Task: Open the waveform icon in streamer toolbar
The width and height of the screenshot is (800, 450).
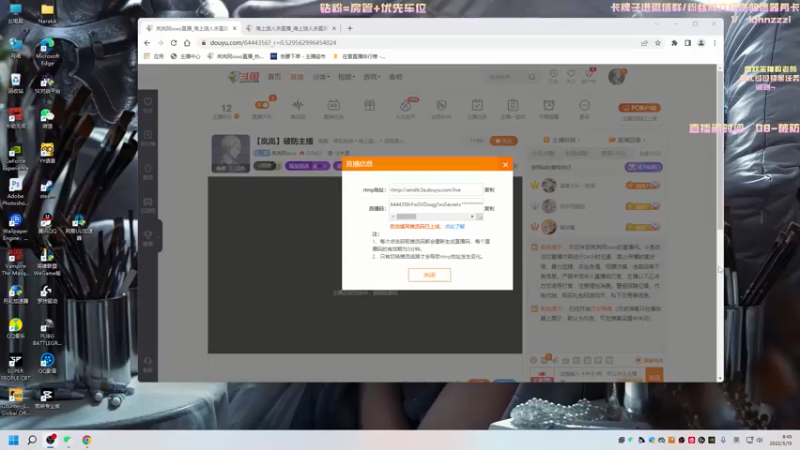Action: tap(298, 106)
